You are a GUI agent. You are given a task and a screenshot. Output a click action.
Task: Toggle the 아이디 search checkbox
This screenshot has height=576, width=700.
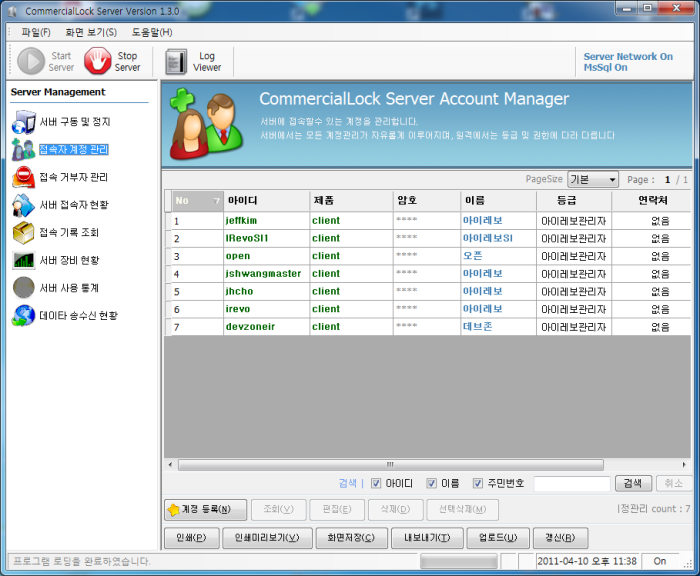376,483
